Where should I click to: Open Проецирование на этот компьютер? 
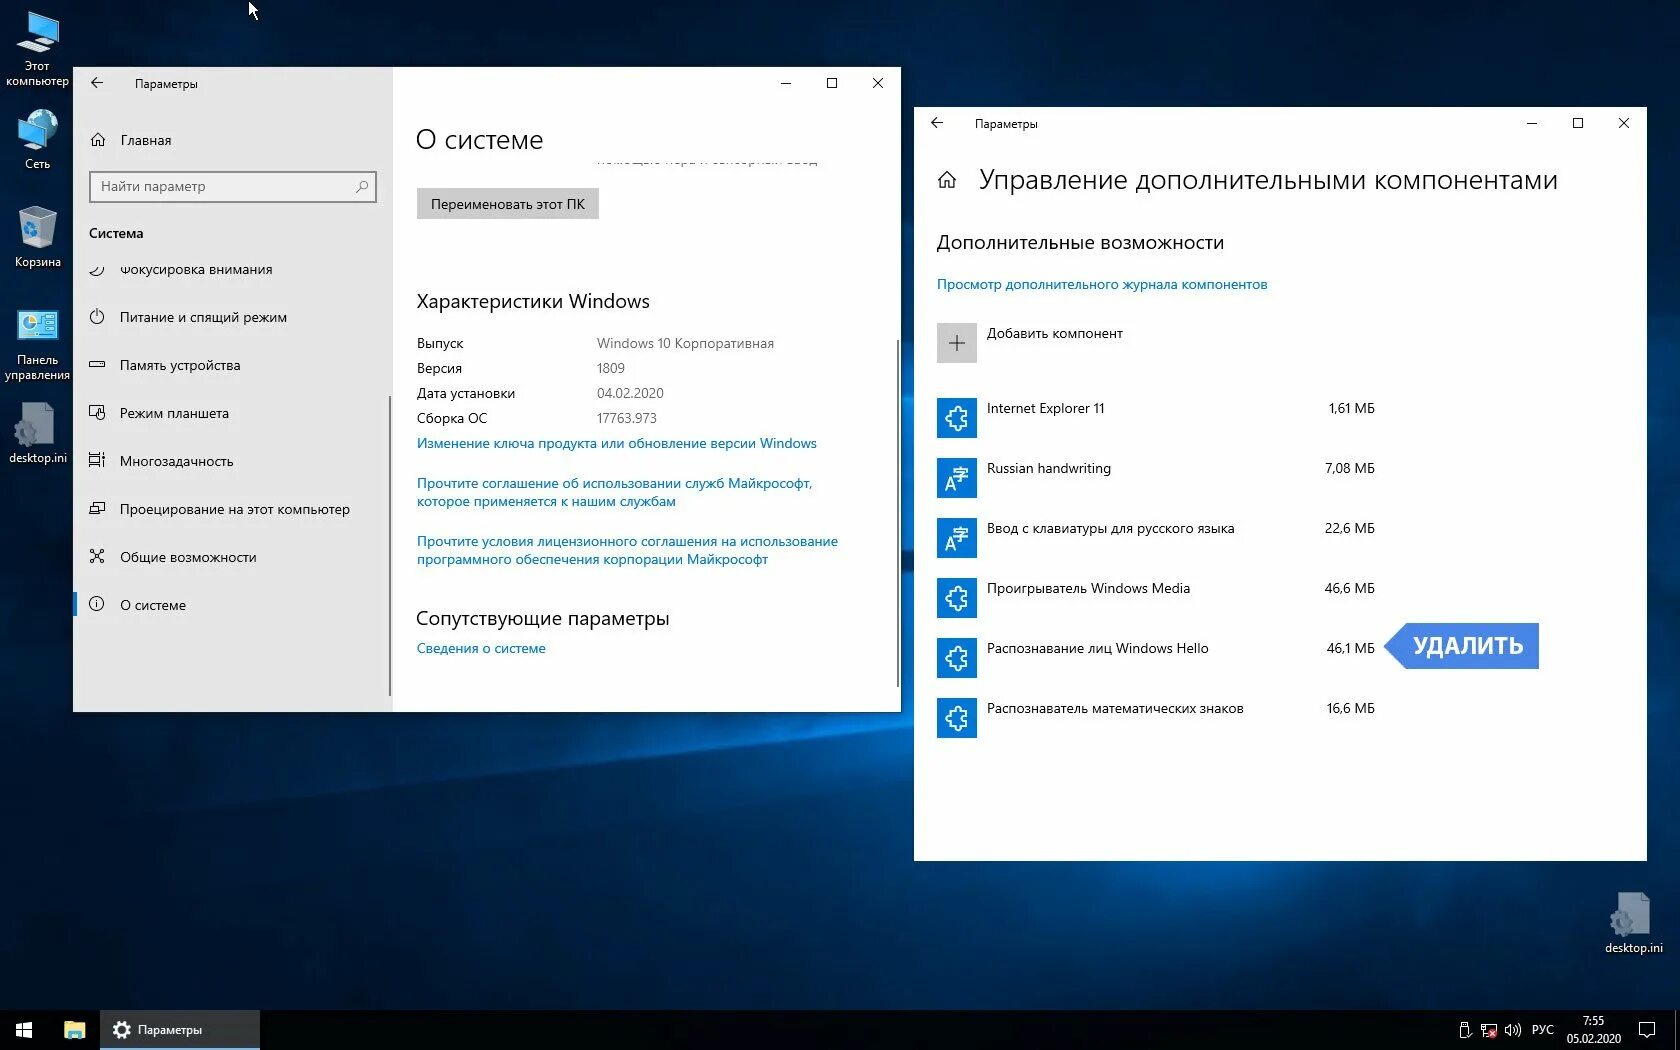click(235, 509)
